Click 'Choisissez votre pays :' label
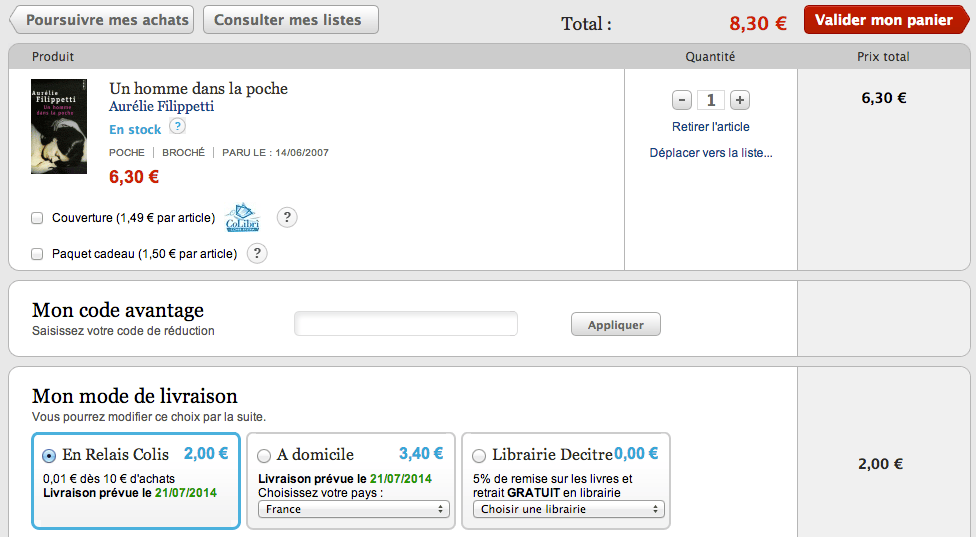This screenshot has width=976, height=537. coord(321,493)
